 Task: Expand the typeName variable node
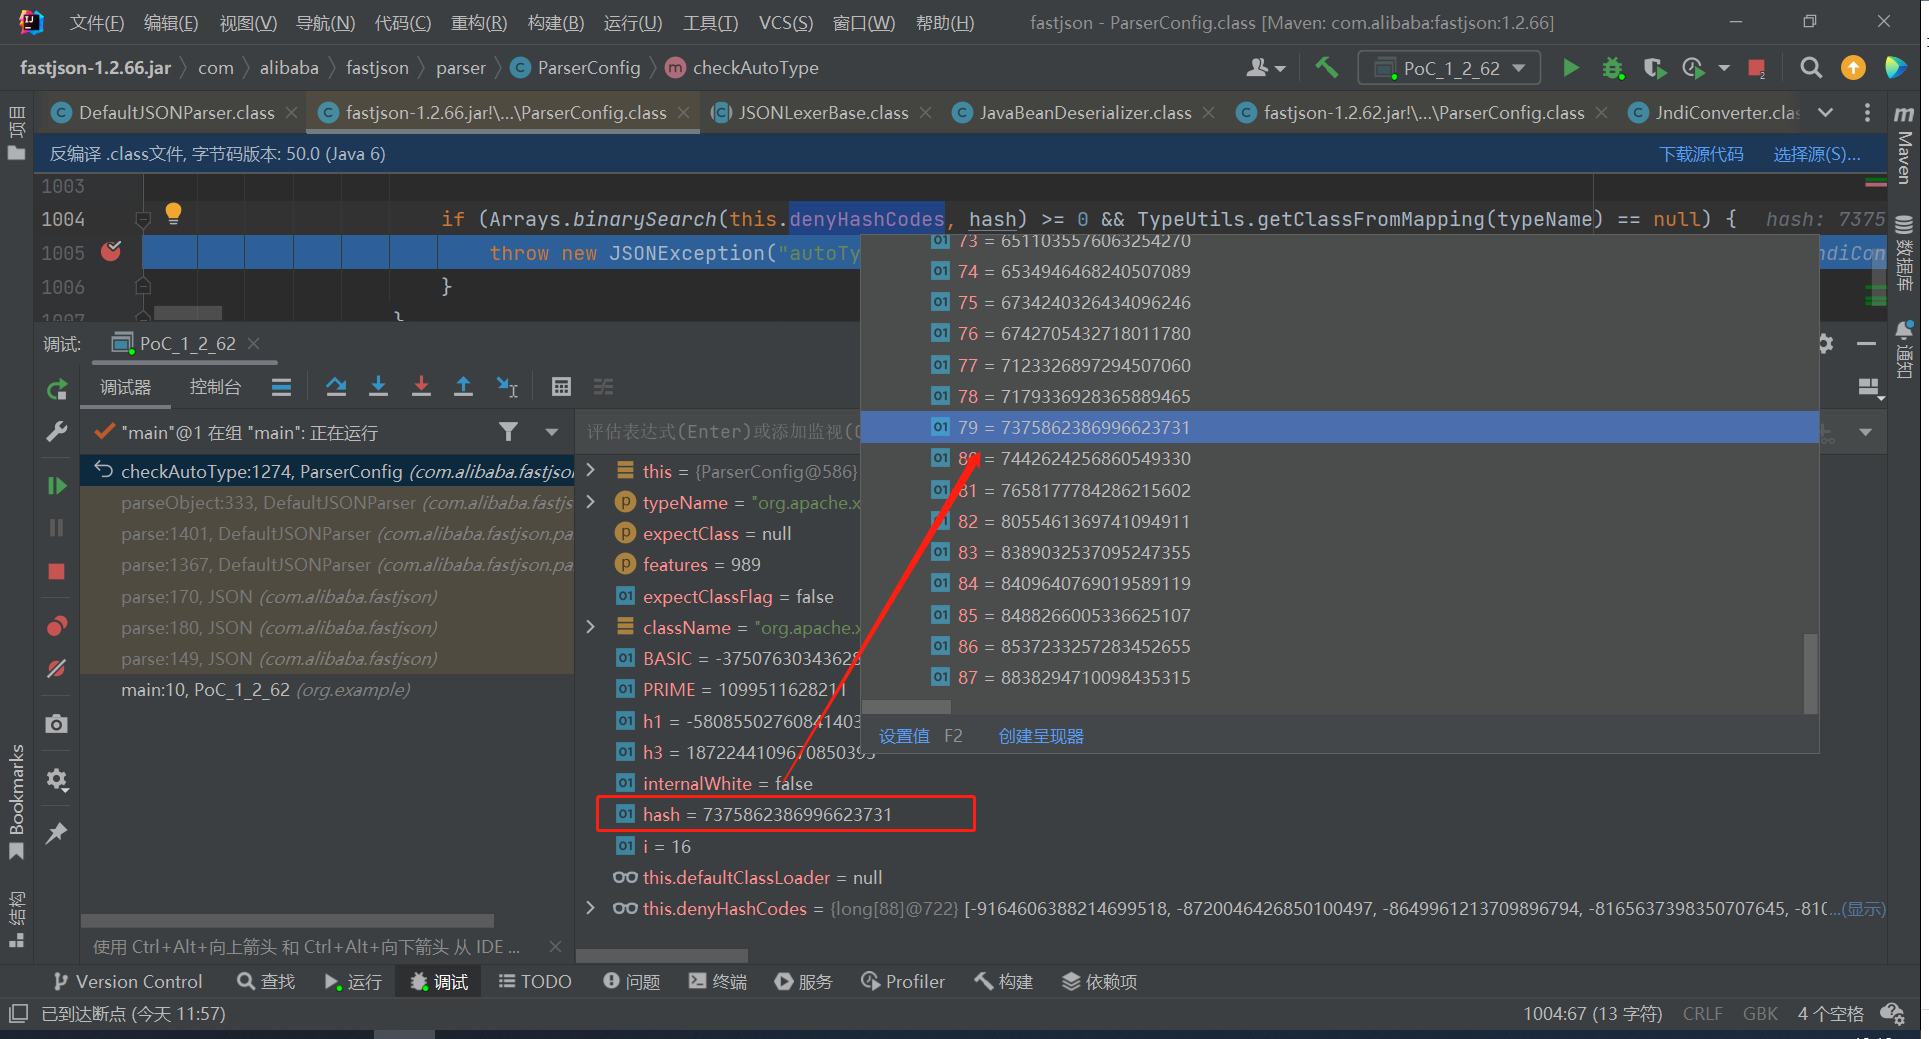[591, 502]
